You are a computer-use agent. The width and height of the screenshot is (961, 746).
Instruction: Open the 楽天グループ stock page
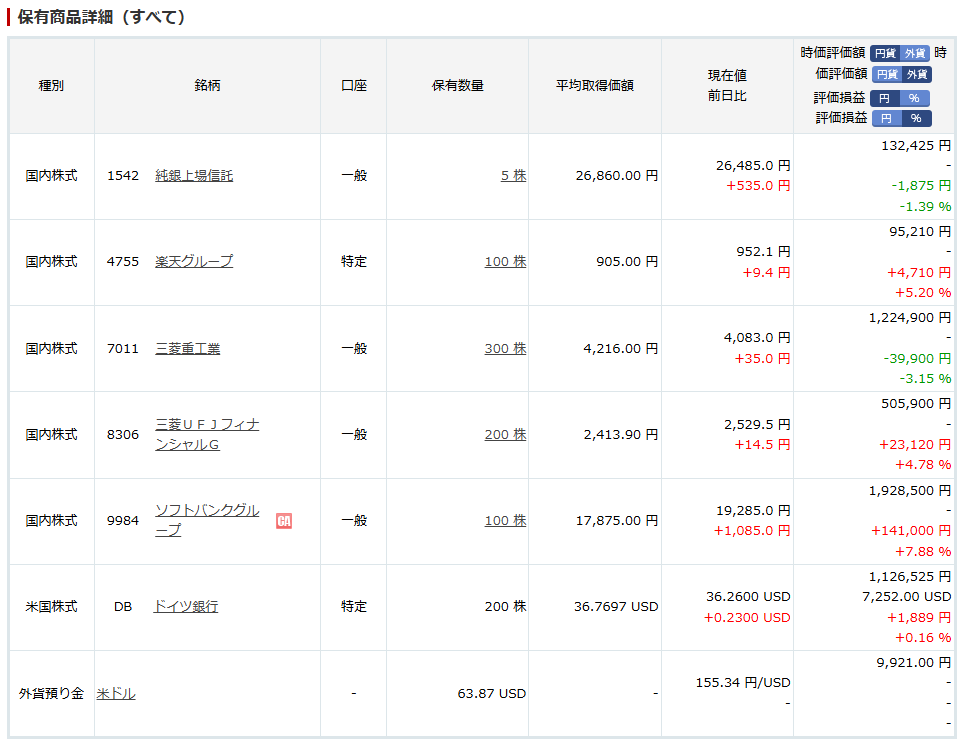click(194, 262)
